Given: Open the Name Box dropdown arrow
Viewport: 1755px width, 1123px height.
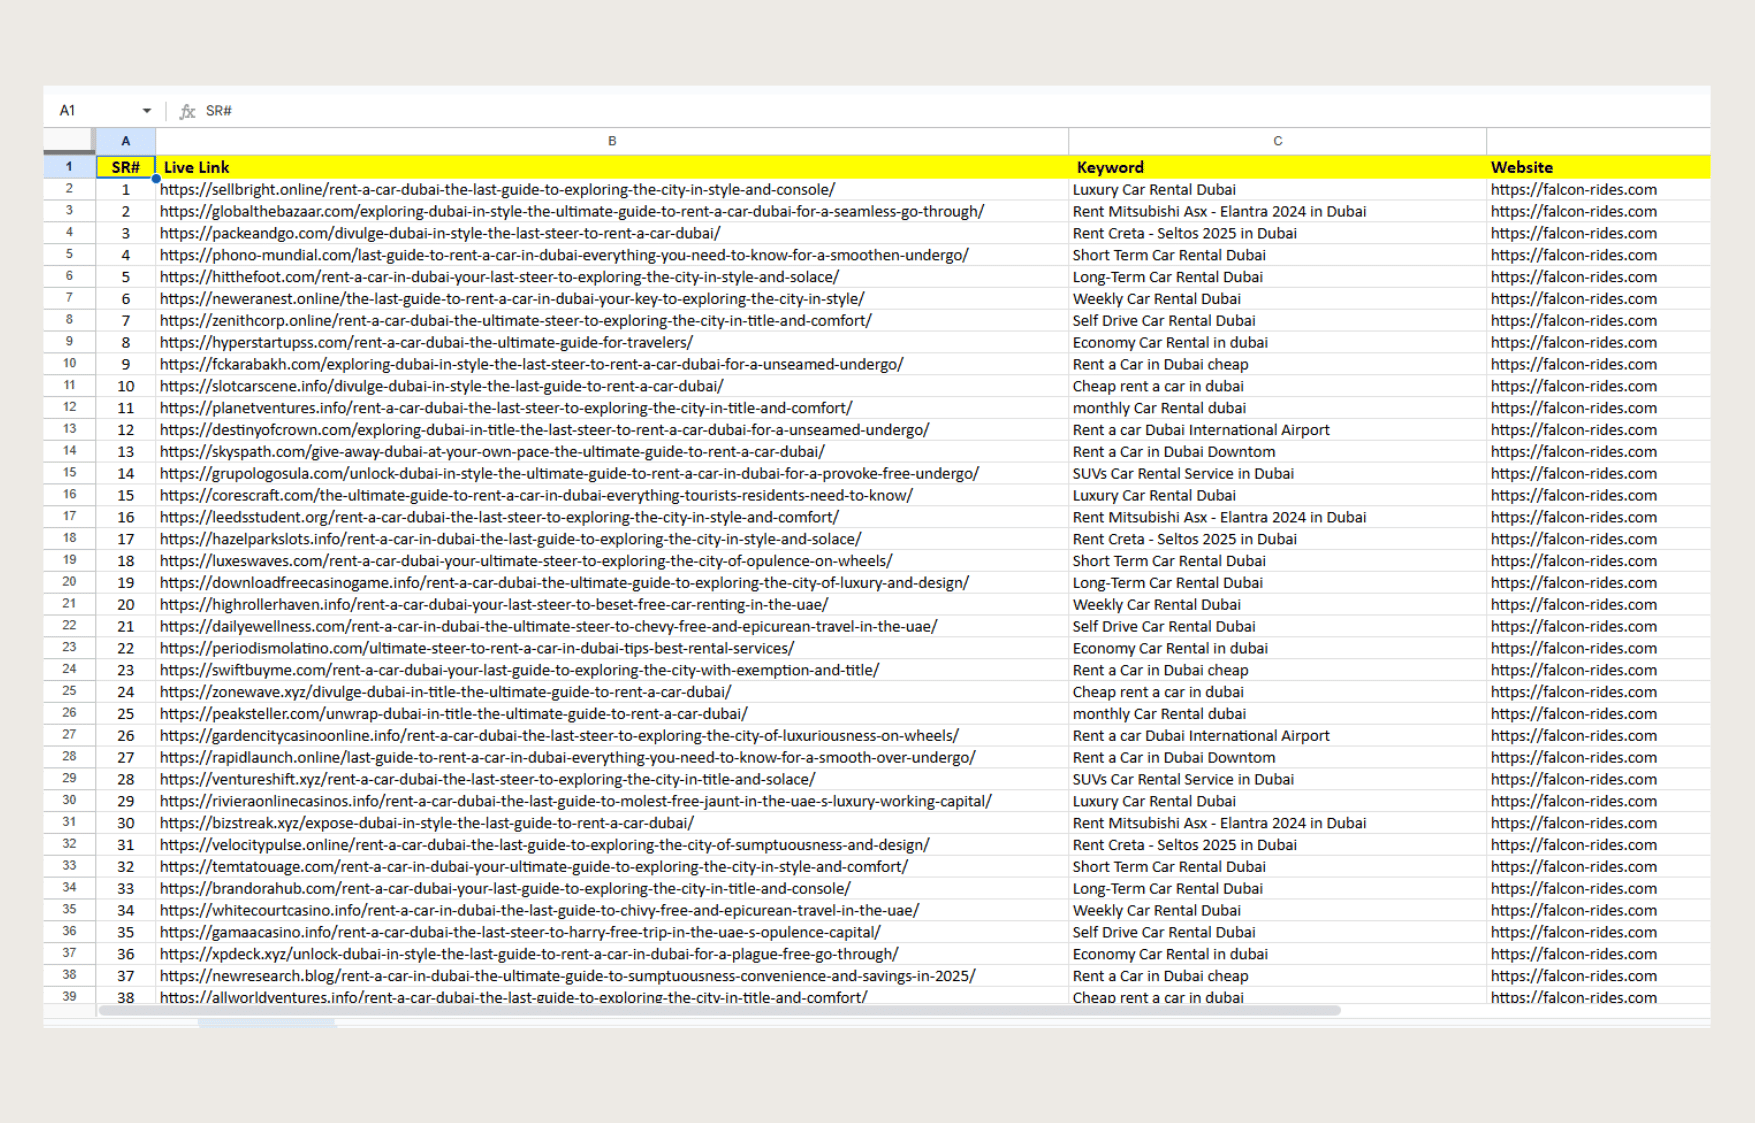Looking at the screenshot, I should point(147,111).
